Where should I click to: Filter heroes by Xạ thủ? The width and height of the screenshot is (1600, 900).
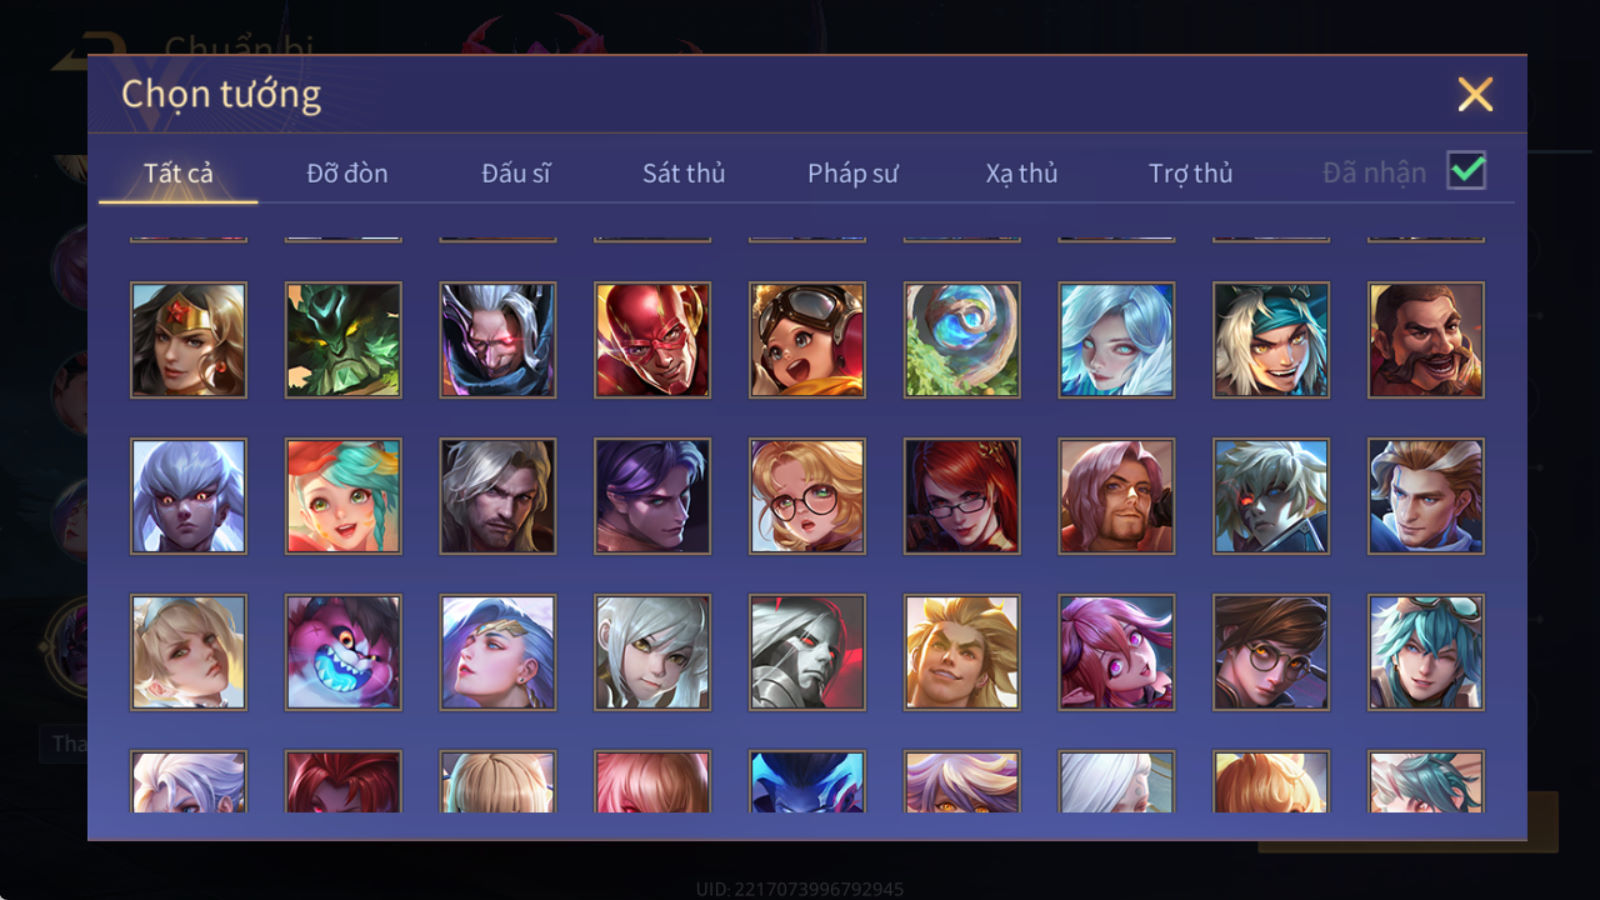point(1021,173)
